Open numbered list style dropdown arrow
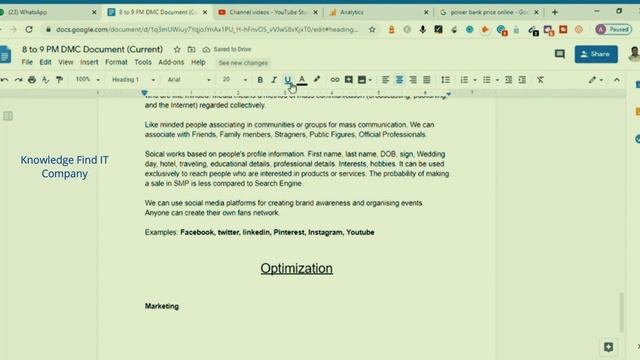Screen dimensions: 640x360 (x=475, y=80)
